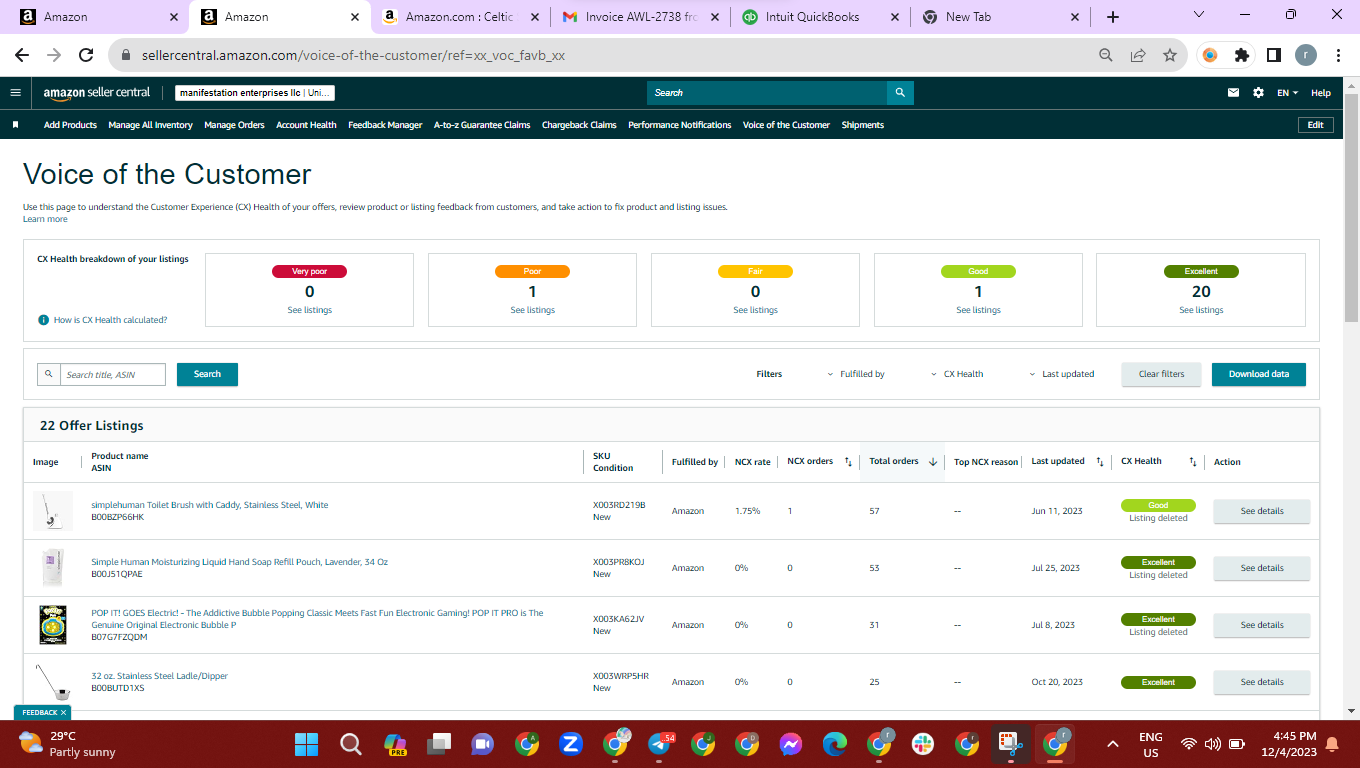
Task: Open Slack from the taskbar
Action: (x=921, y=744)
